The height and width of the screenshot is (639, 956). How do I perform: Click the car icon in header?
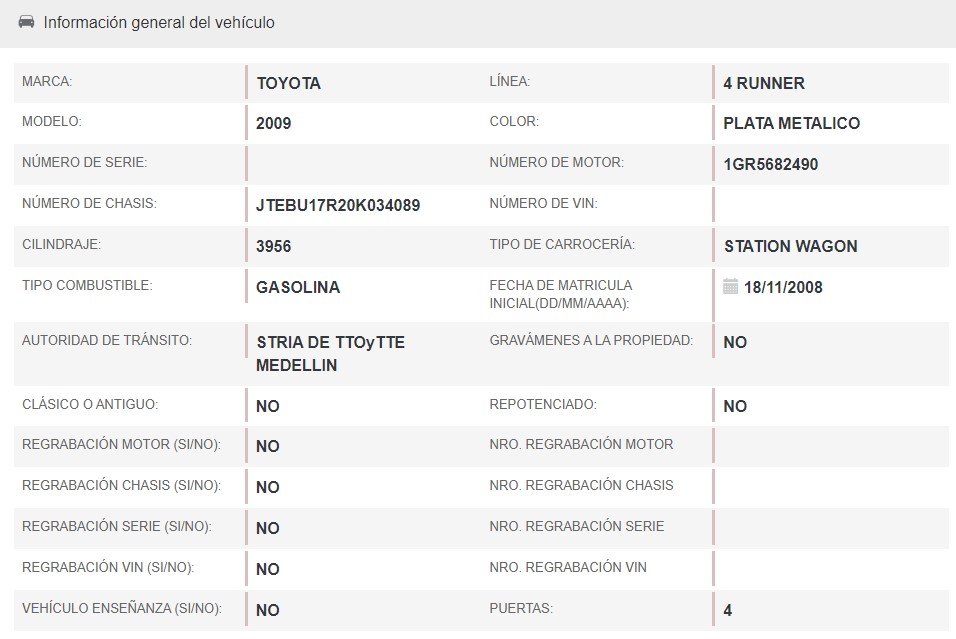point(27,22)
